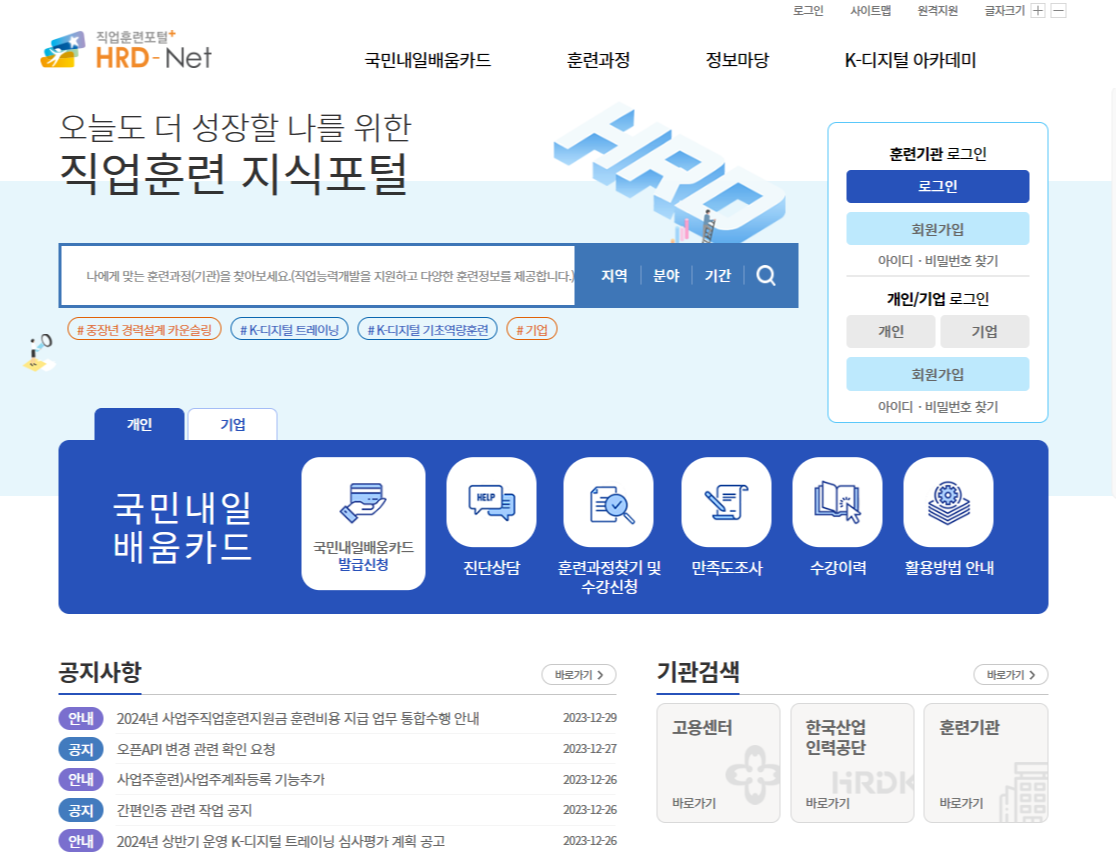1116x865 pixels.
Task: Open notice 사업주훈련)사업주계좌등록 기능추가
Action: pos(221,780)
